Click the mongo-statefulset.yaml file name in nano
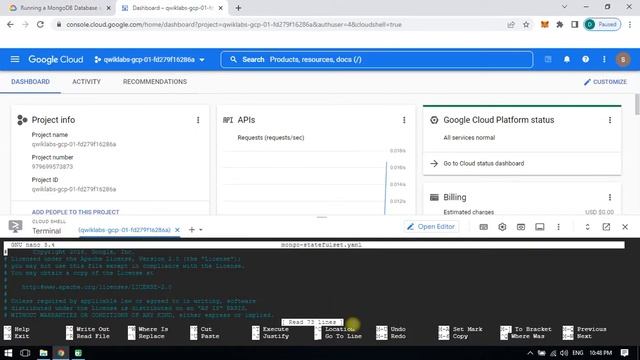The image size is (640, 360). tap(321, 245)
